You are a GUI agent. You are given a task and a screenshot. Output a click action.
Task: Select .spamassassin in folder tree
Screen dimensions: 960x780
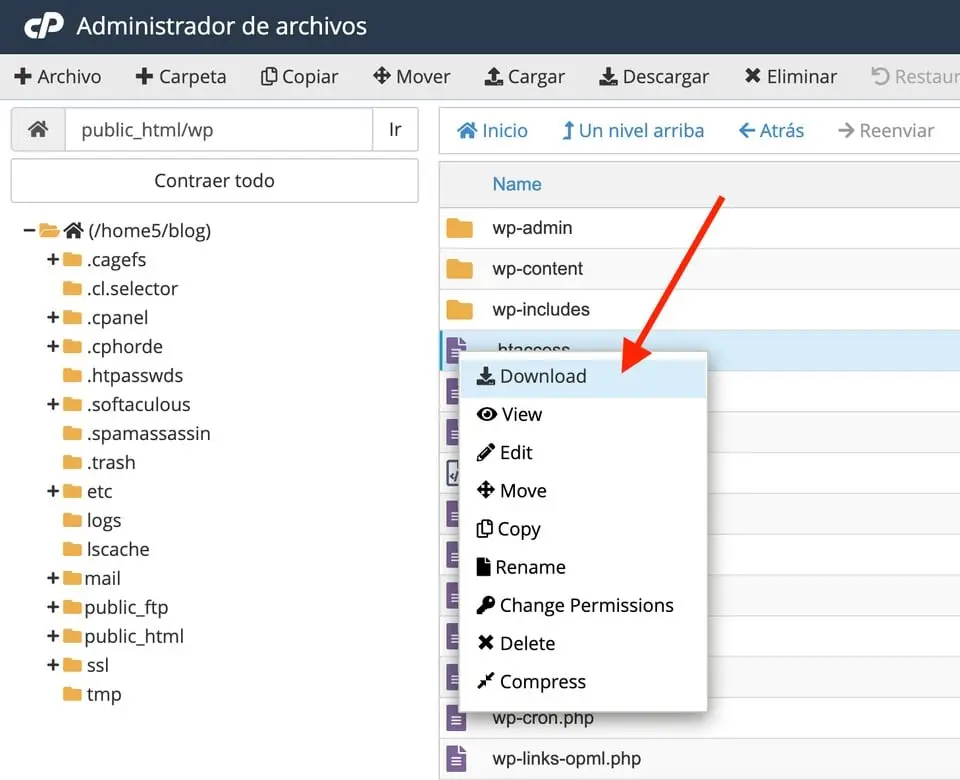149,433
